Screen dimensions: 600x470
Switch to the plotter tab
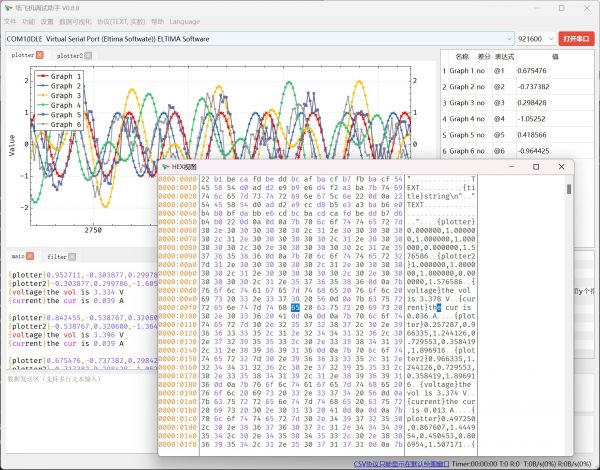click(23, 55)
